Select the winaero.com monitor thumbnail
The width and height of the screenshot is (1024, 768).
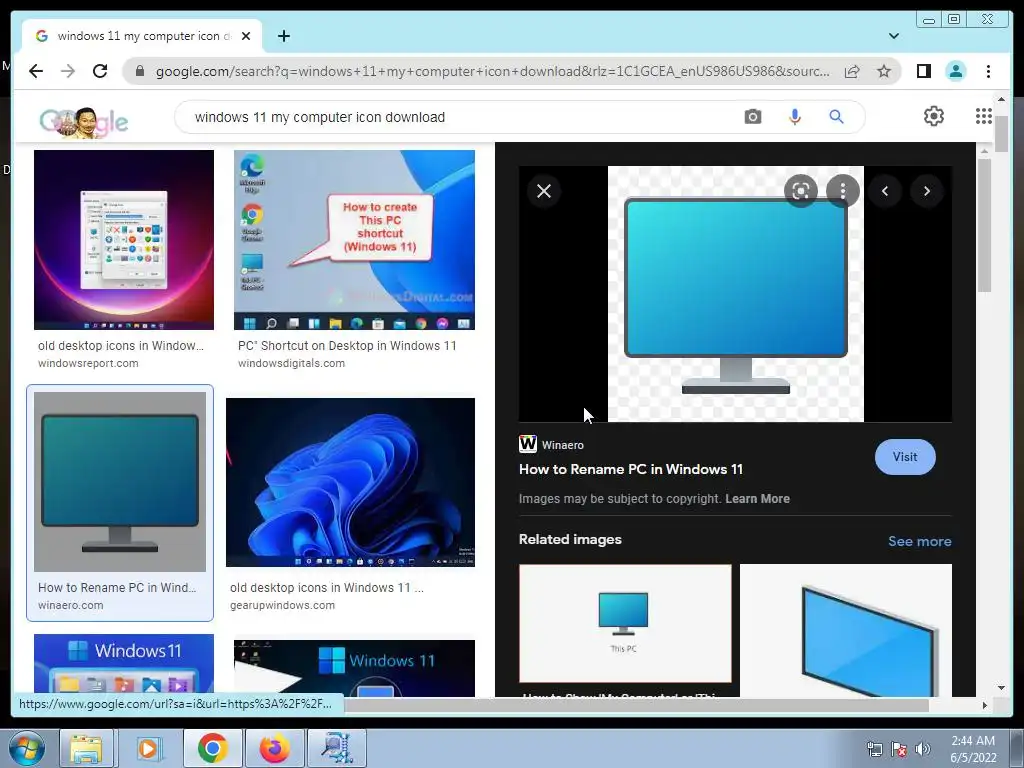[x=120, y=482]
